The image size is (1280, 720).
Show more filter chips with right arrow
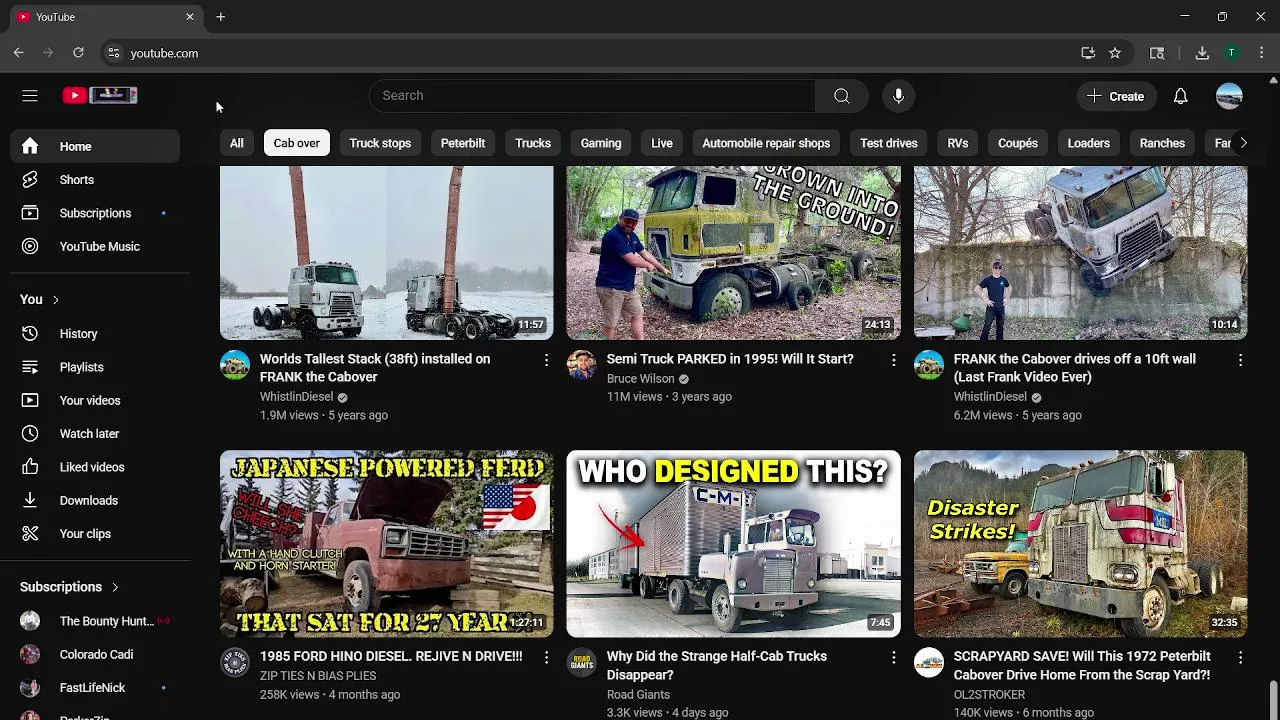click(x=1243, y=143)
